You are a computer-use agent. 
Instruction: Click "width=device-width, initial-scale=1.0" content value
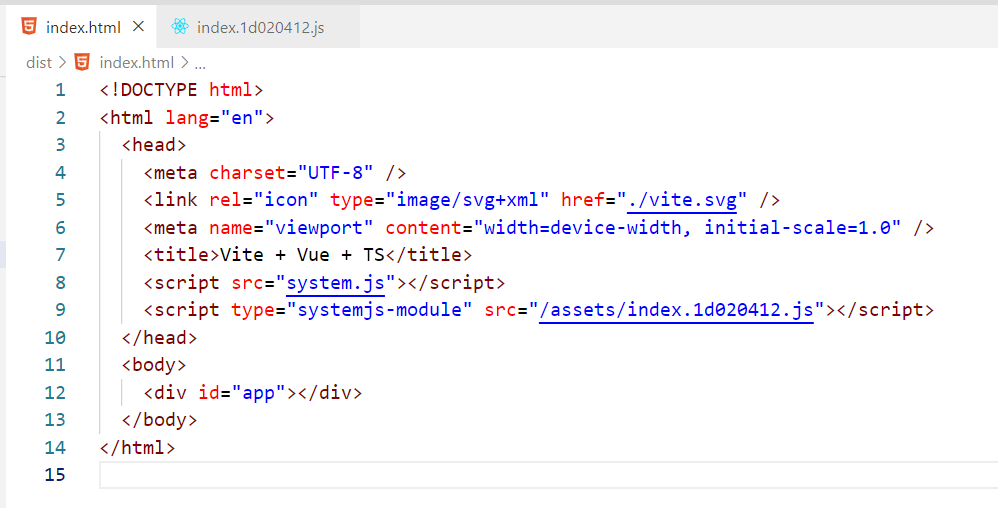(x=687, y=227)
